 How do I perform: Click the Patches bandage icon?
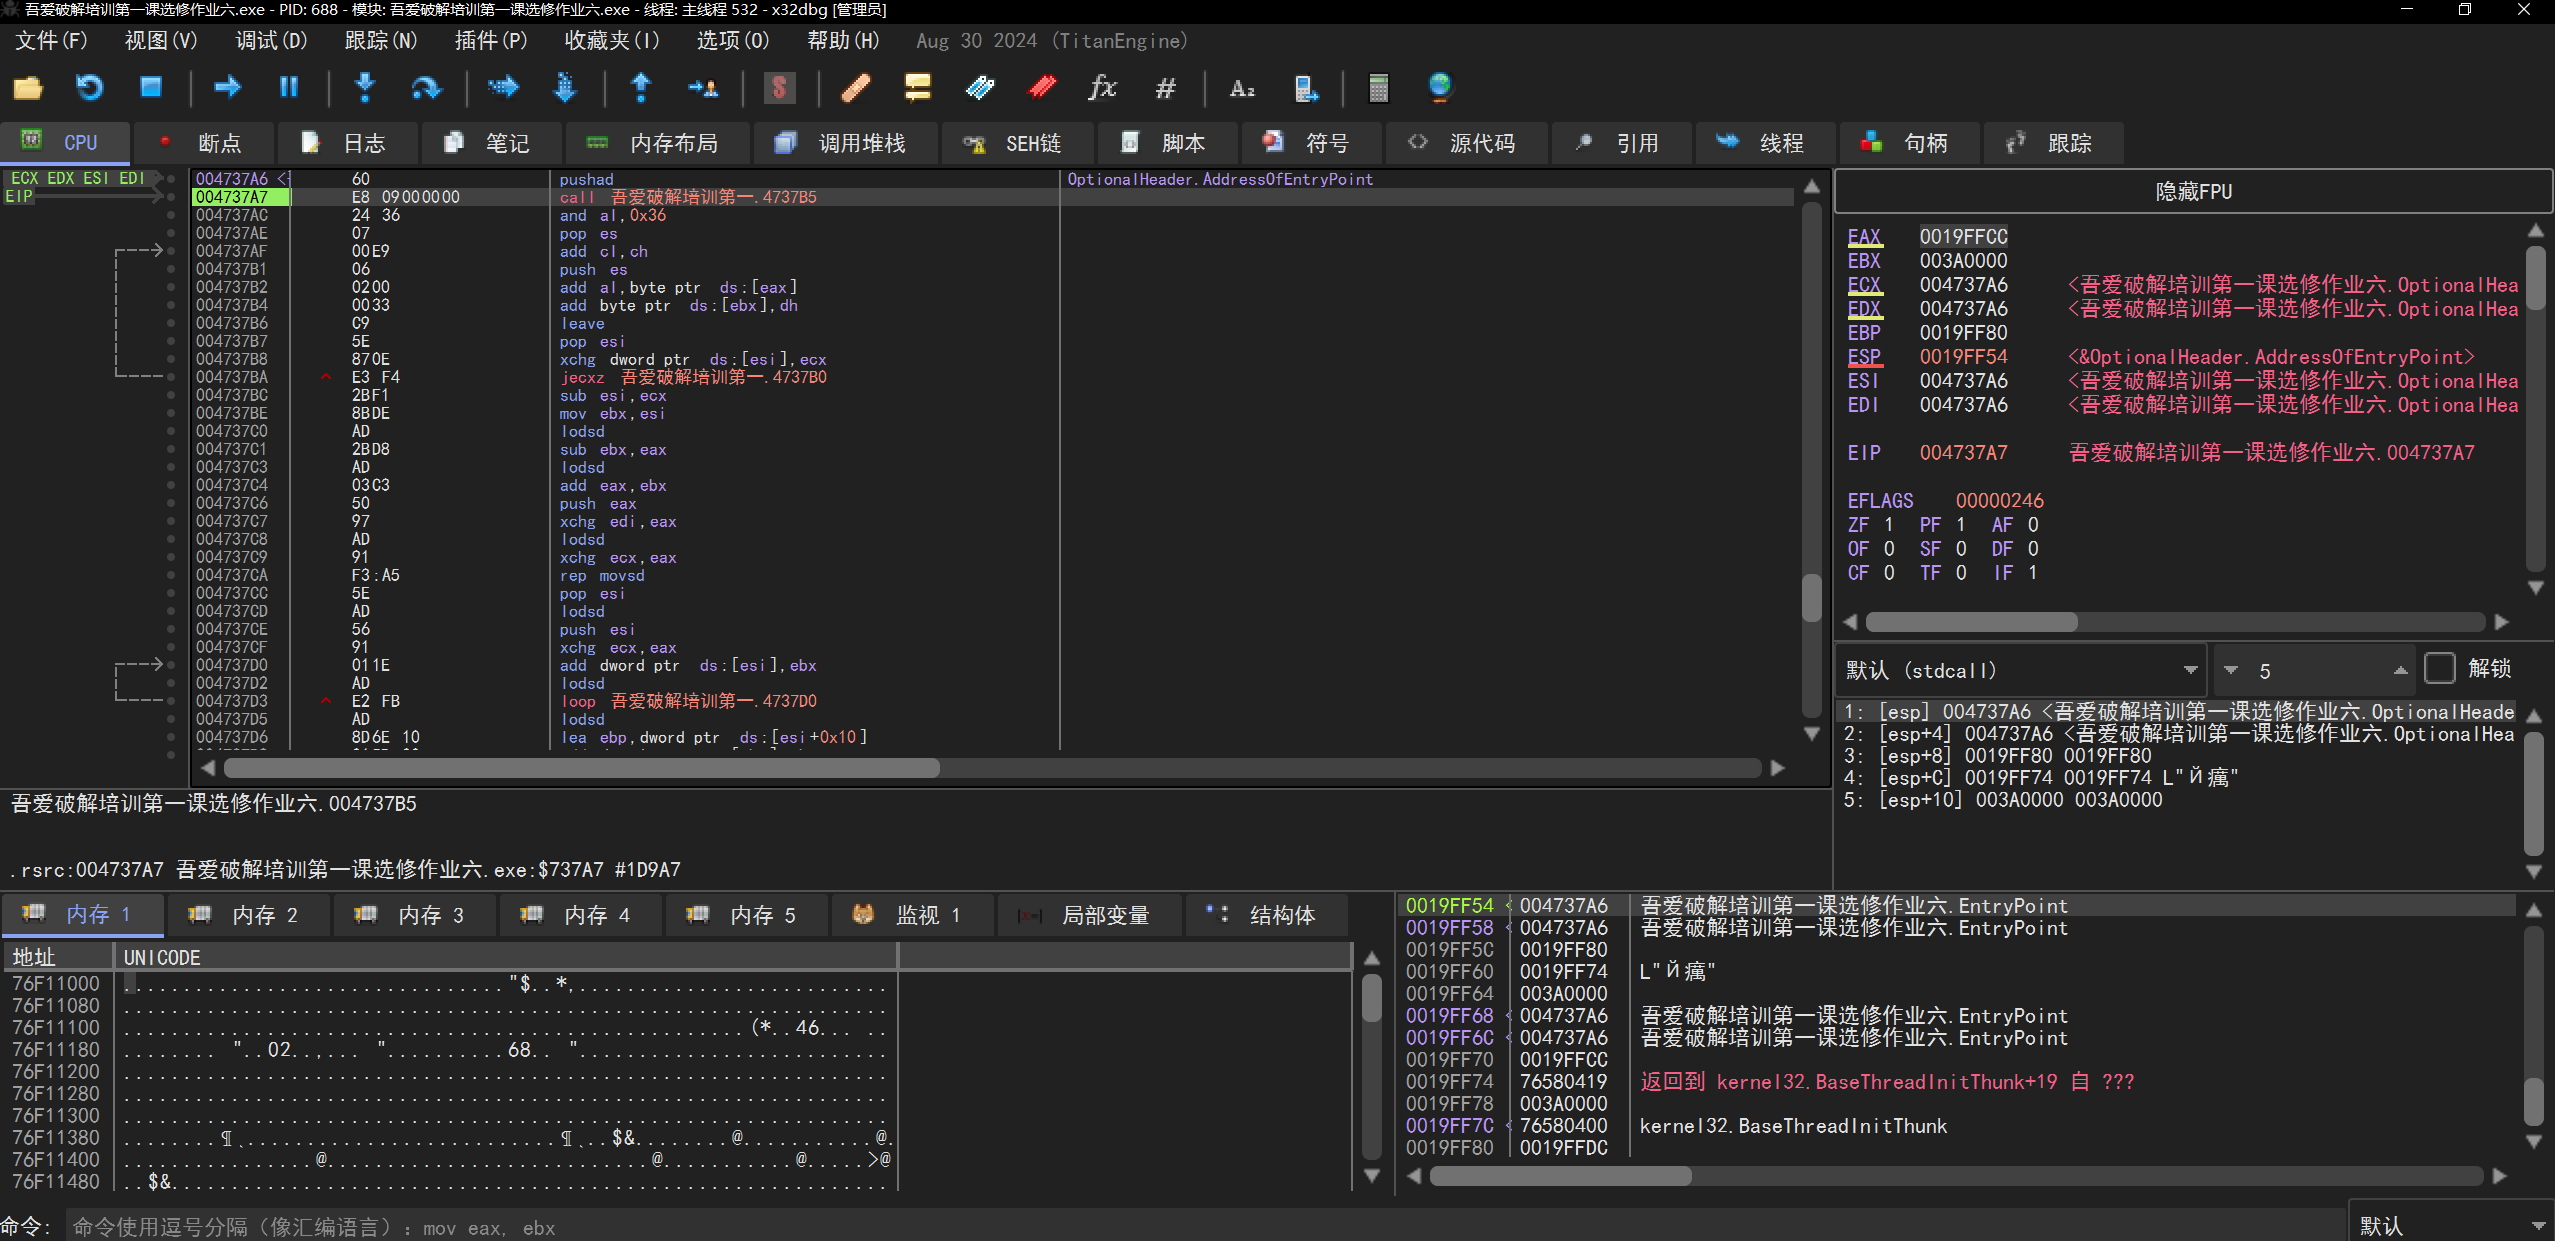(x=855, y=88)
